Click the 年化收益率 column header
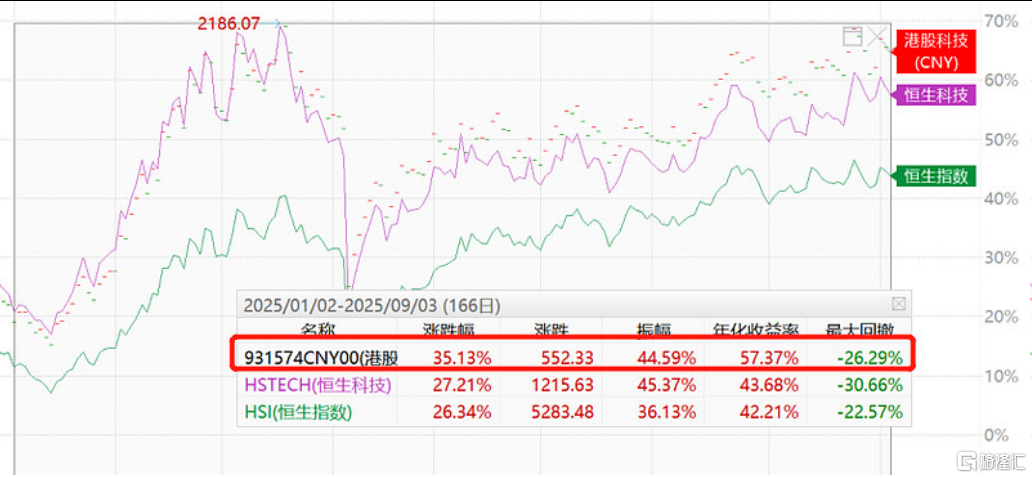 (x=756, y=329)
